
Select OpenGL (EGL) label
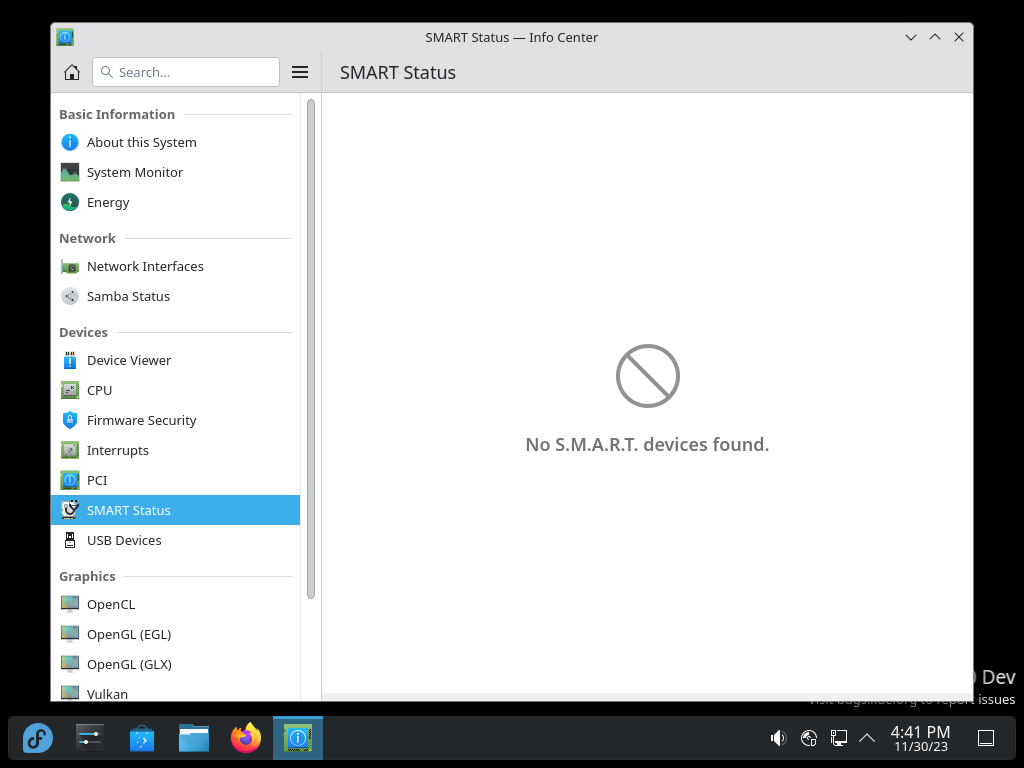(x=129, y=635)
